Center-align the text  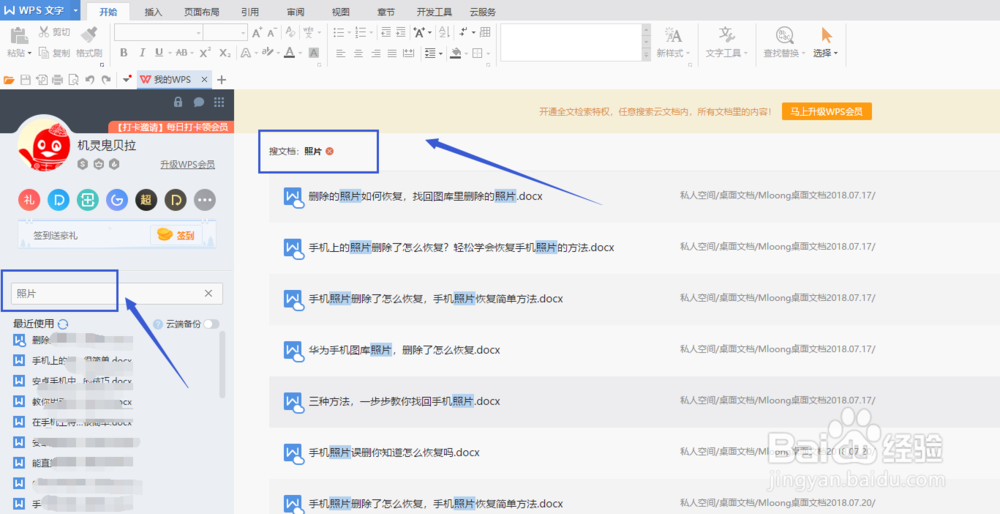[x=358, y=53]
